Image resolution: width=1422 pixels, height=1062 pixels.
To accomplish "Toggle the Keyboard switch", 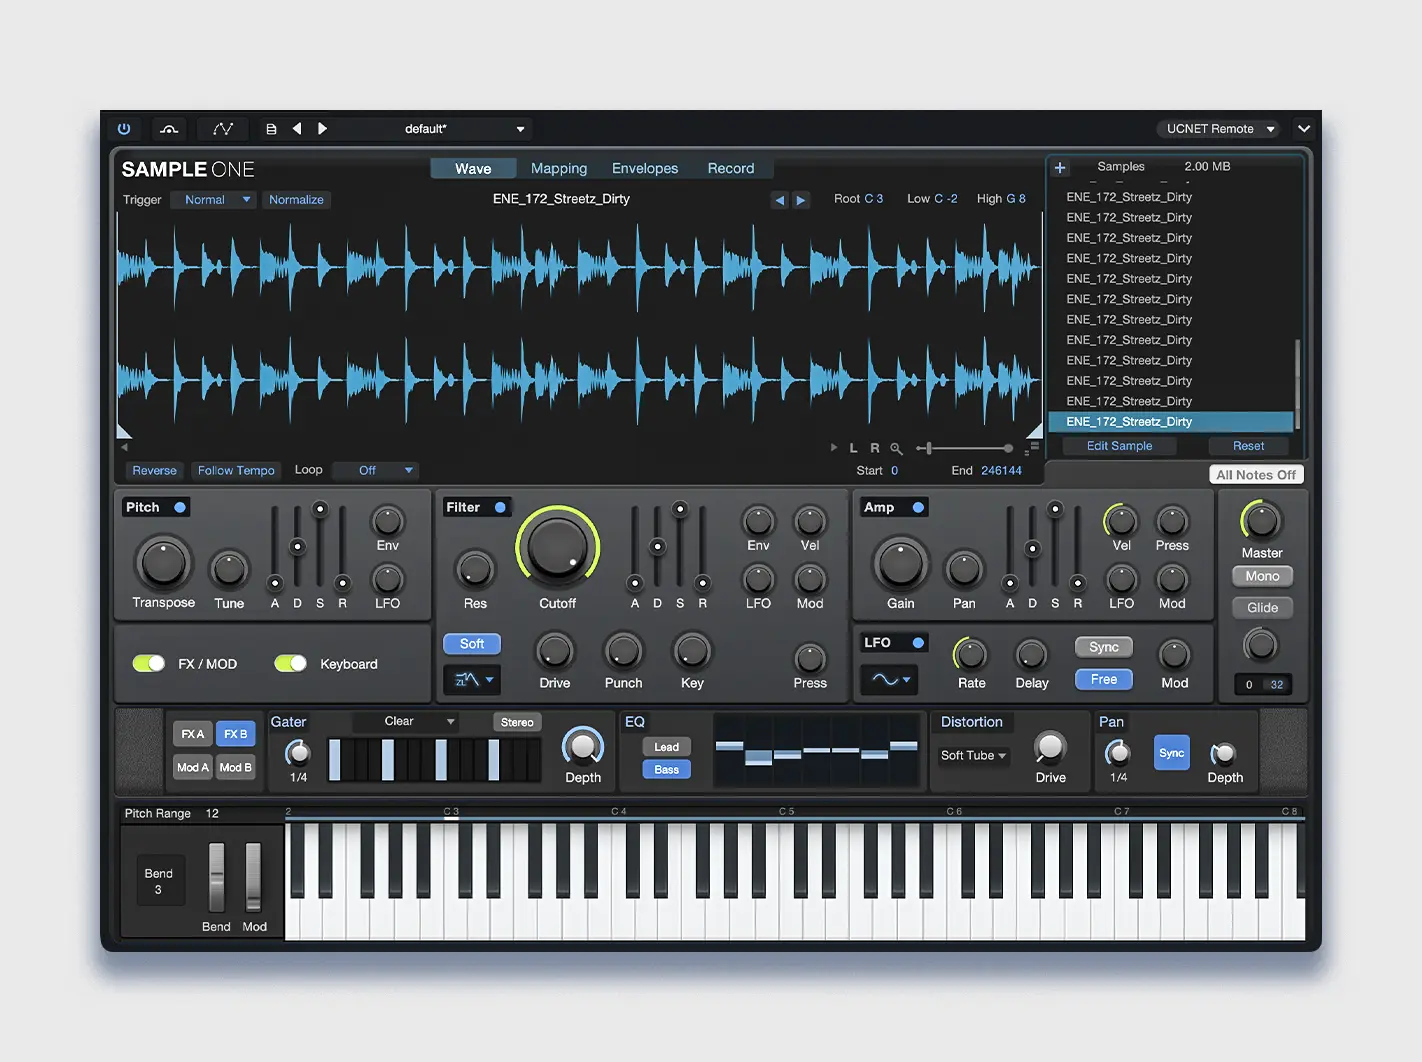I will [x=291, y=664].
